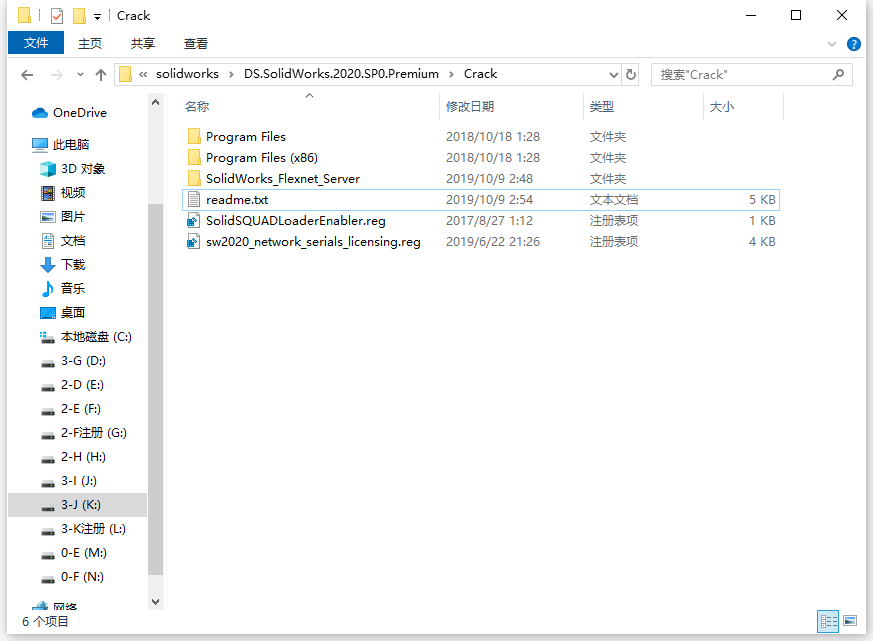Select the readme.txt file icon
The height and width of the screenshot is (641, 873).
(194, 199)
